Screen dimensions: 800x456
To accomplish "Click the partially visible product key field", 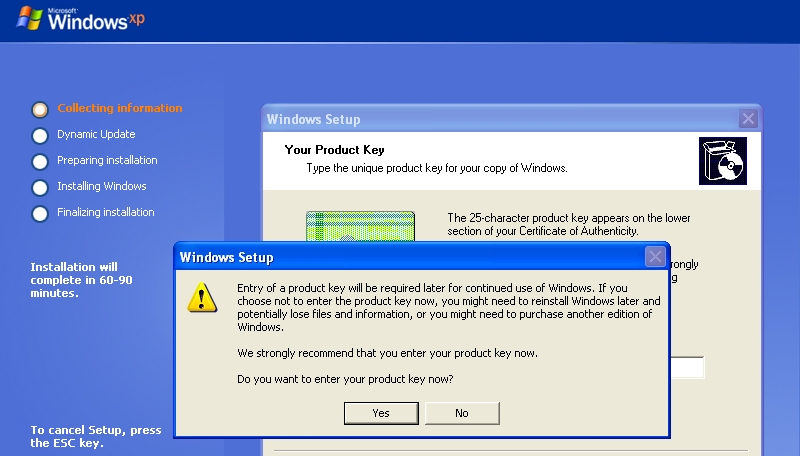I will (x=687, y=367).
